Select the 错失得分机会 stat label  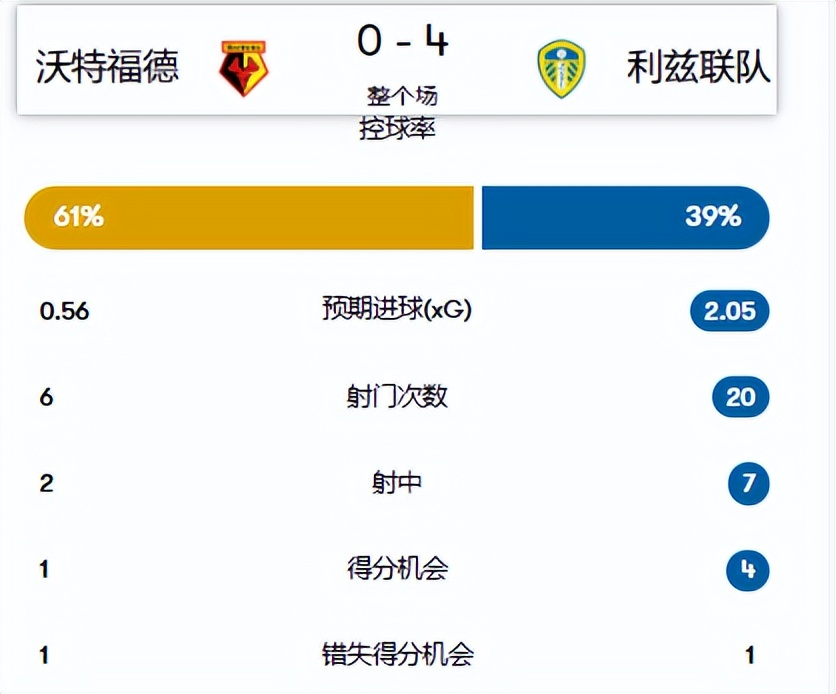click(397, 654)
